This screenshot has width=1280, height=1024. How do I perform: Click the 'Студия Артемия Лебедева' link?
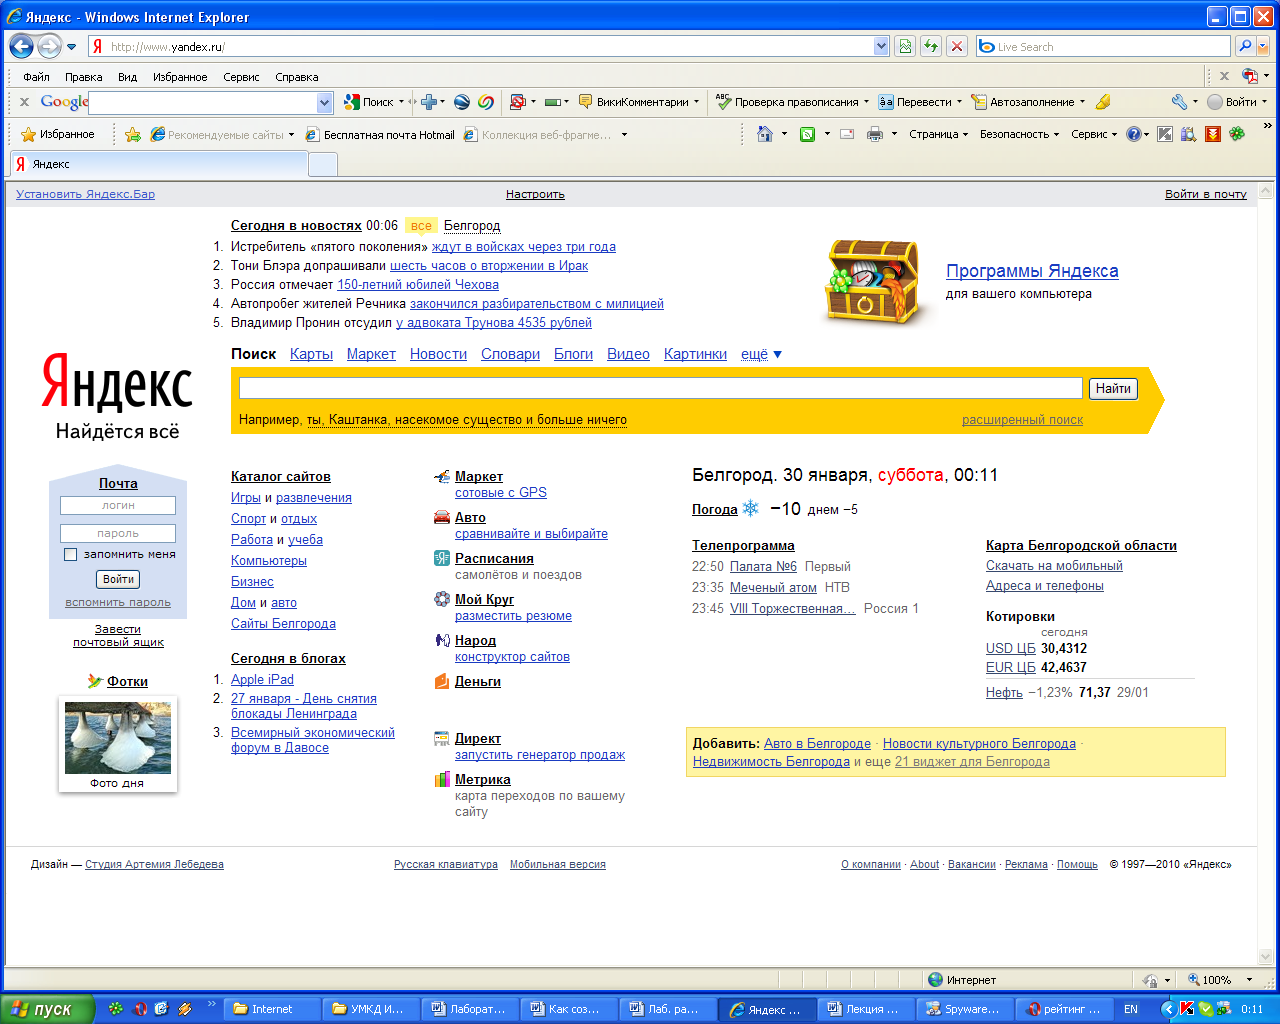[154, 864]
